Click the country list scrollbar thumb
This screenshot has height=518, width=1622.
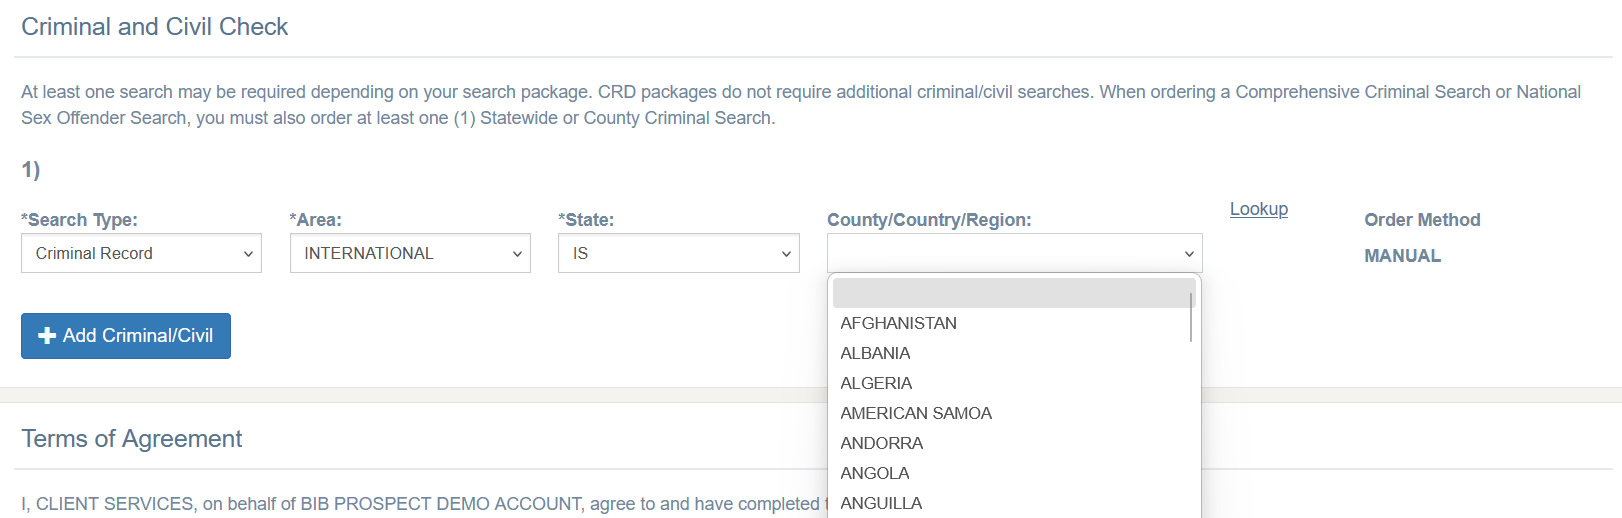pyautogui.click(x=1191, y=315)
